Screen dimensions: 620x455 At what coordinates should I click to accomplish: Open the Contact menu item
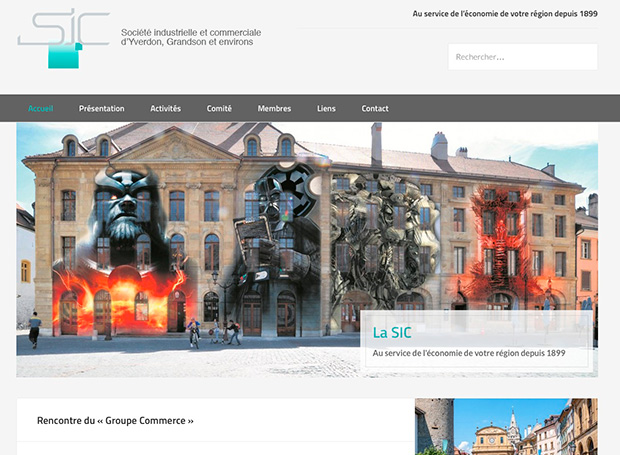(x=375, y=108)
